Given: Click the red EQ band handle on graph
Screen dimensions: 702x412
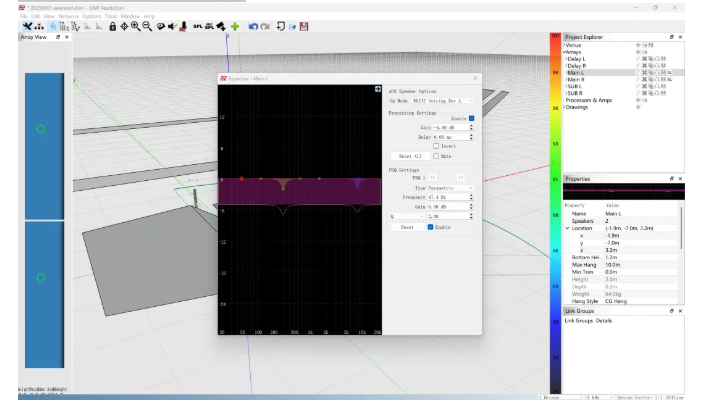Looking at the screenshot, I should (x=242, y=179).
